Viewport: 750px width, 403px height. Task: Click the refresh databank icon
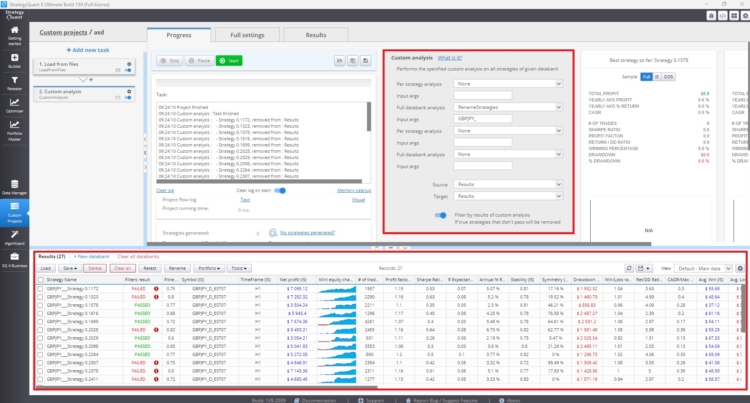tap(629, 268)
